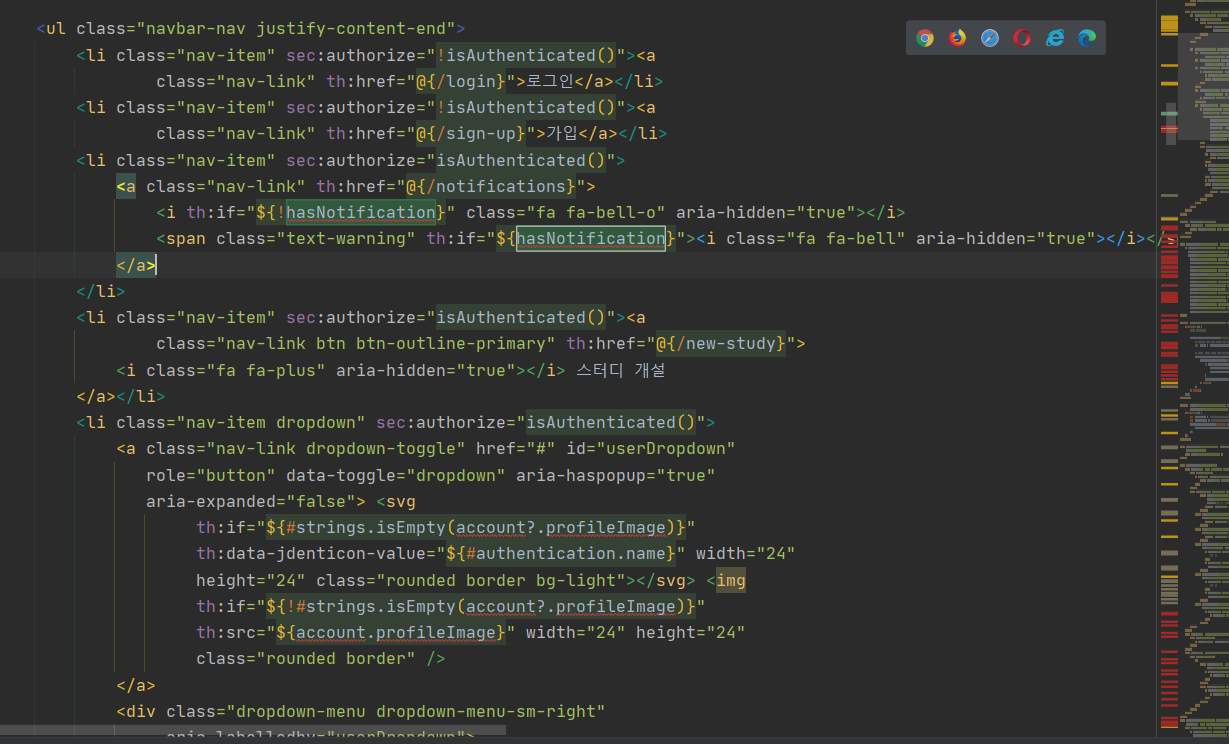Click the boxed hasNotification in the span line

click(x=591, y=238)
